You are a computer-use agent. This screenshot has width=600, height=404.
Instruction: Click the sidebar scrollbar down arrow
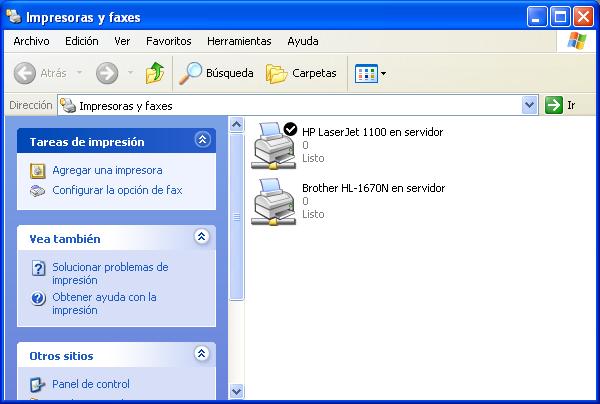(x=237, y=391)
